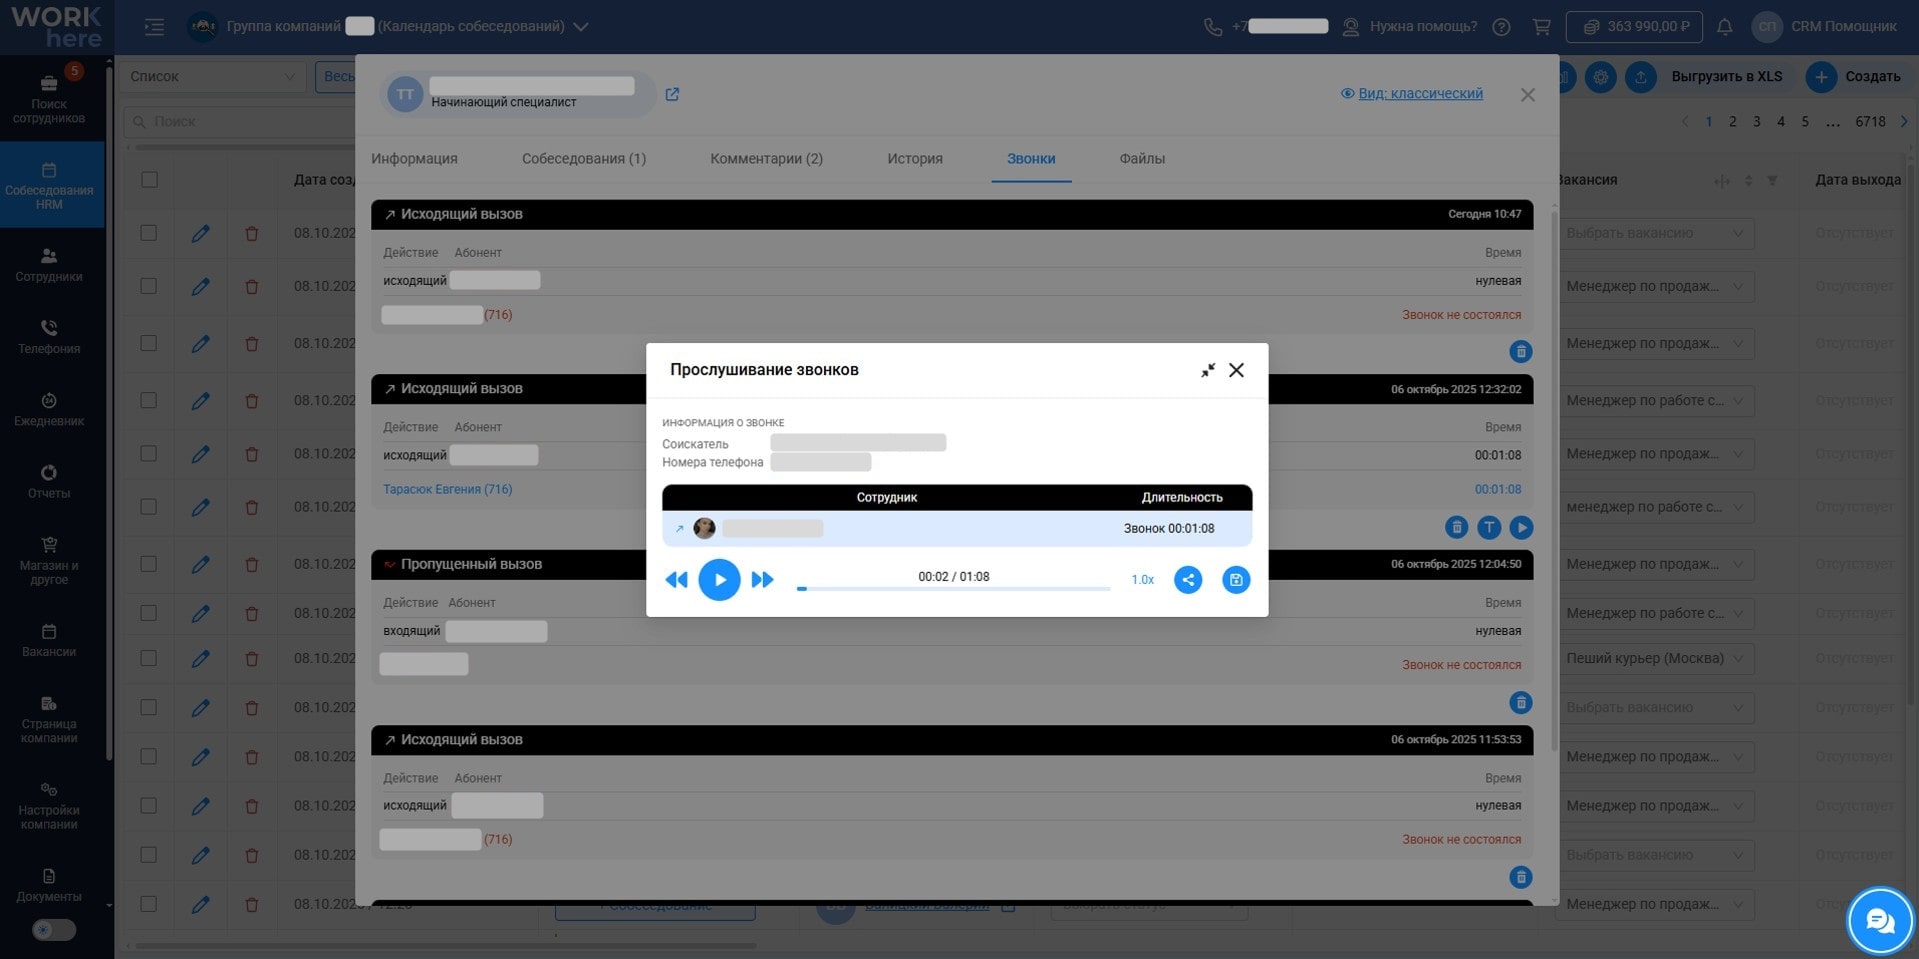Viewport: 1919px width, 959px height.
Task: Click the audio progress bar
Action: point(953,589)
